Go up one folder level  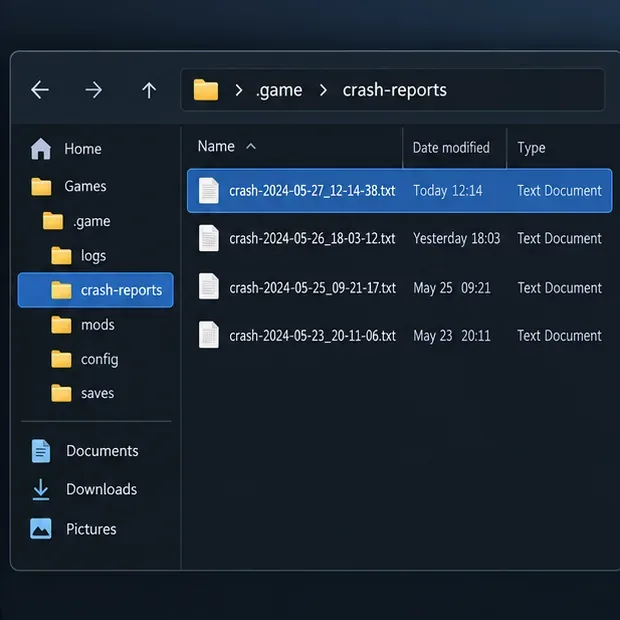[x=149, y=90]
